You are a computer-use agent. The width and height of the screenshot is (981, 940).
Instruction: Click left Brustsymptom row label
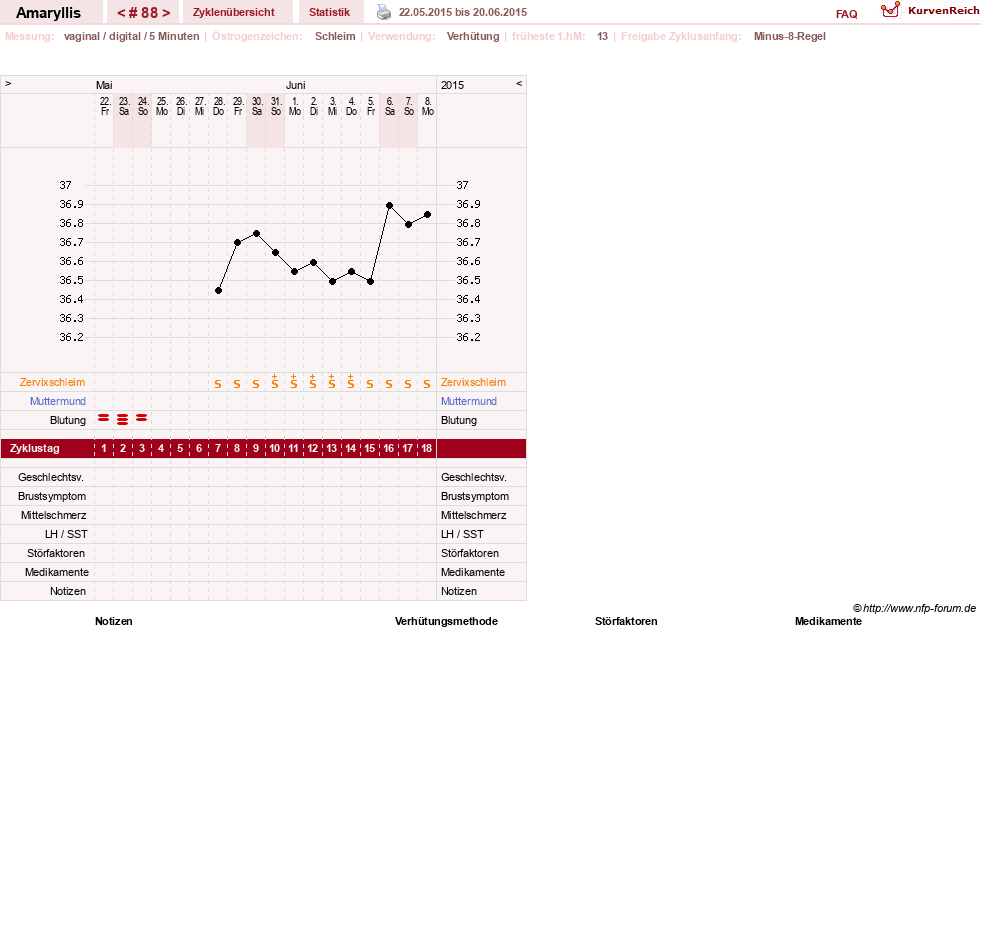click(52, 496)
